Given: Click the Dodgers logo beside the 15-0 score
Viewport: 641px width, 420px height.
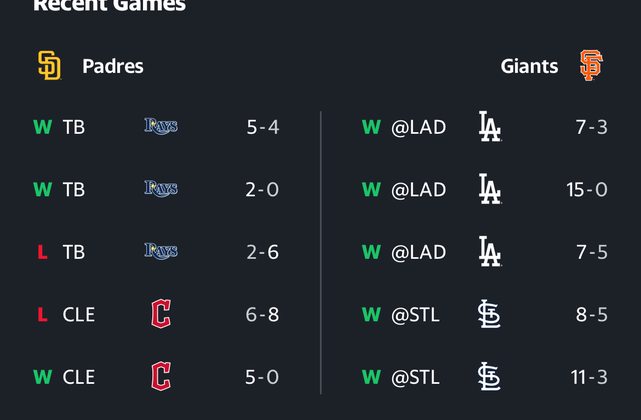Looking at the screenshot, I should [489, 189].
